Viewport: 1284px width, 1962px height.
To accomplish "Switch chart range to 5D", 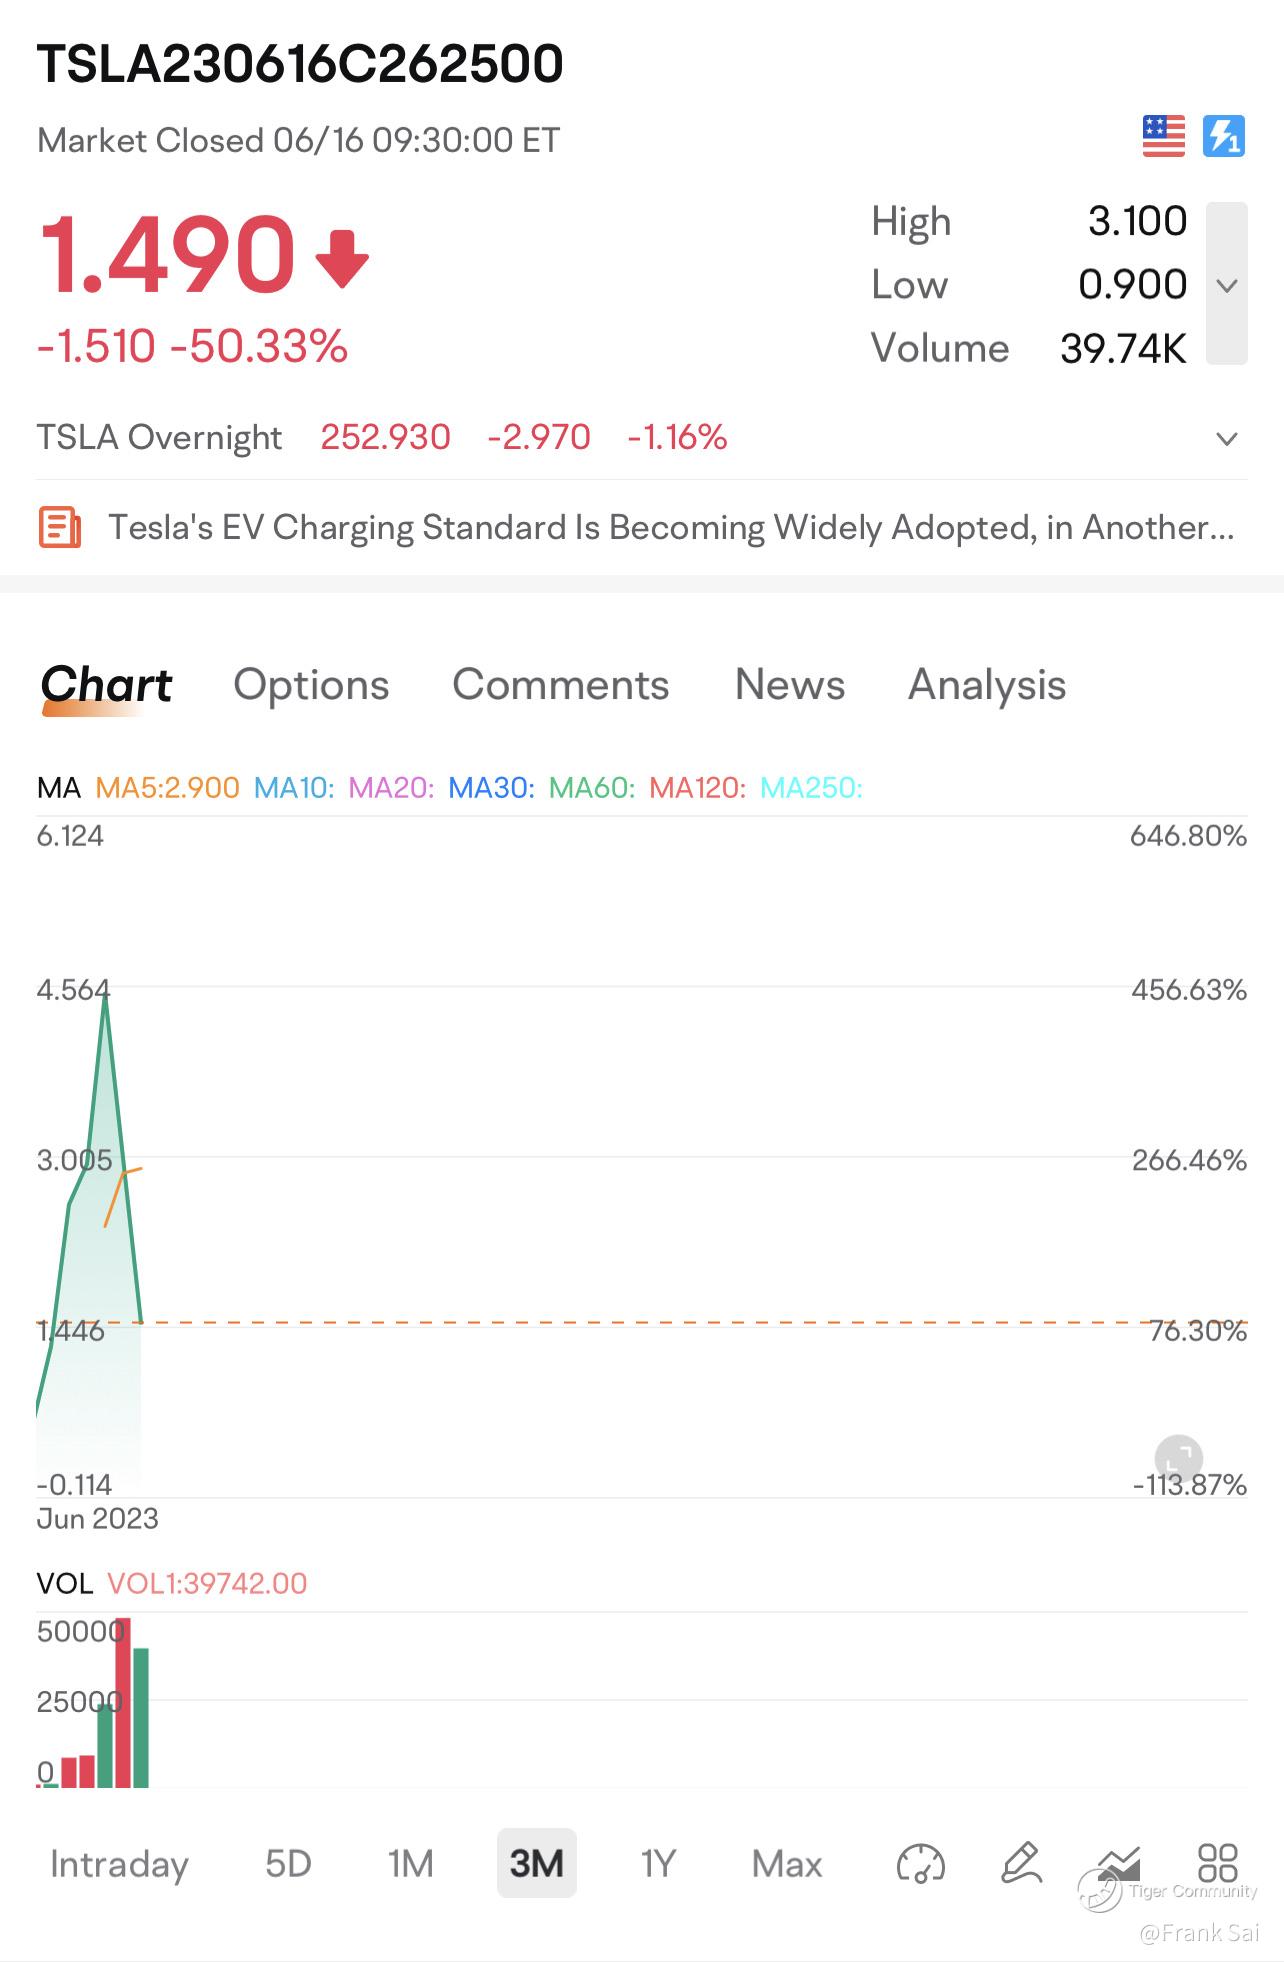I will pyautogui.click(x=288, y=1864).
